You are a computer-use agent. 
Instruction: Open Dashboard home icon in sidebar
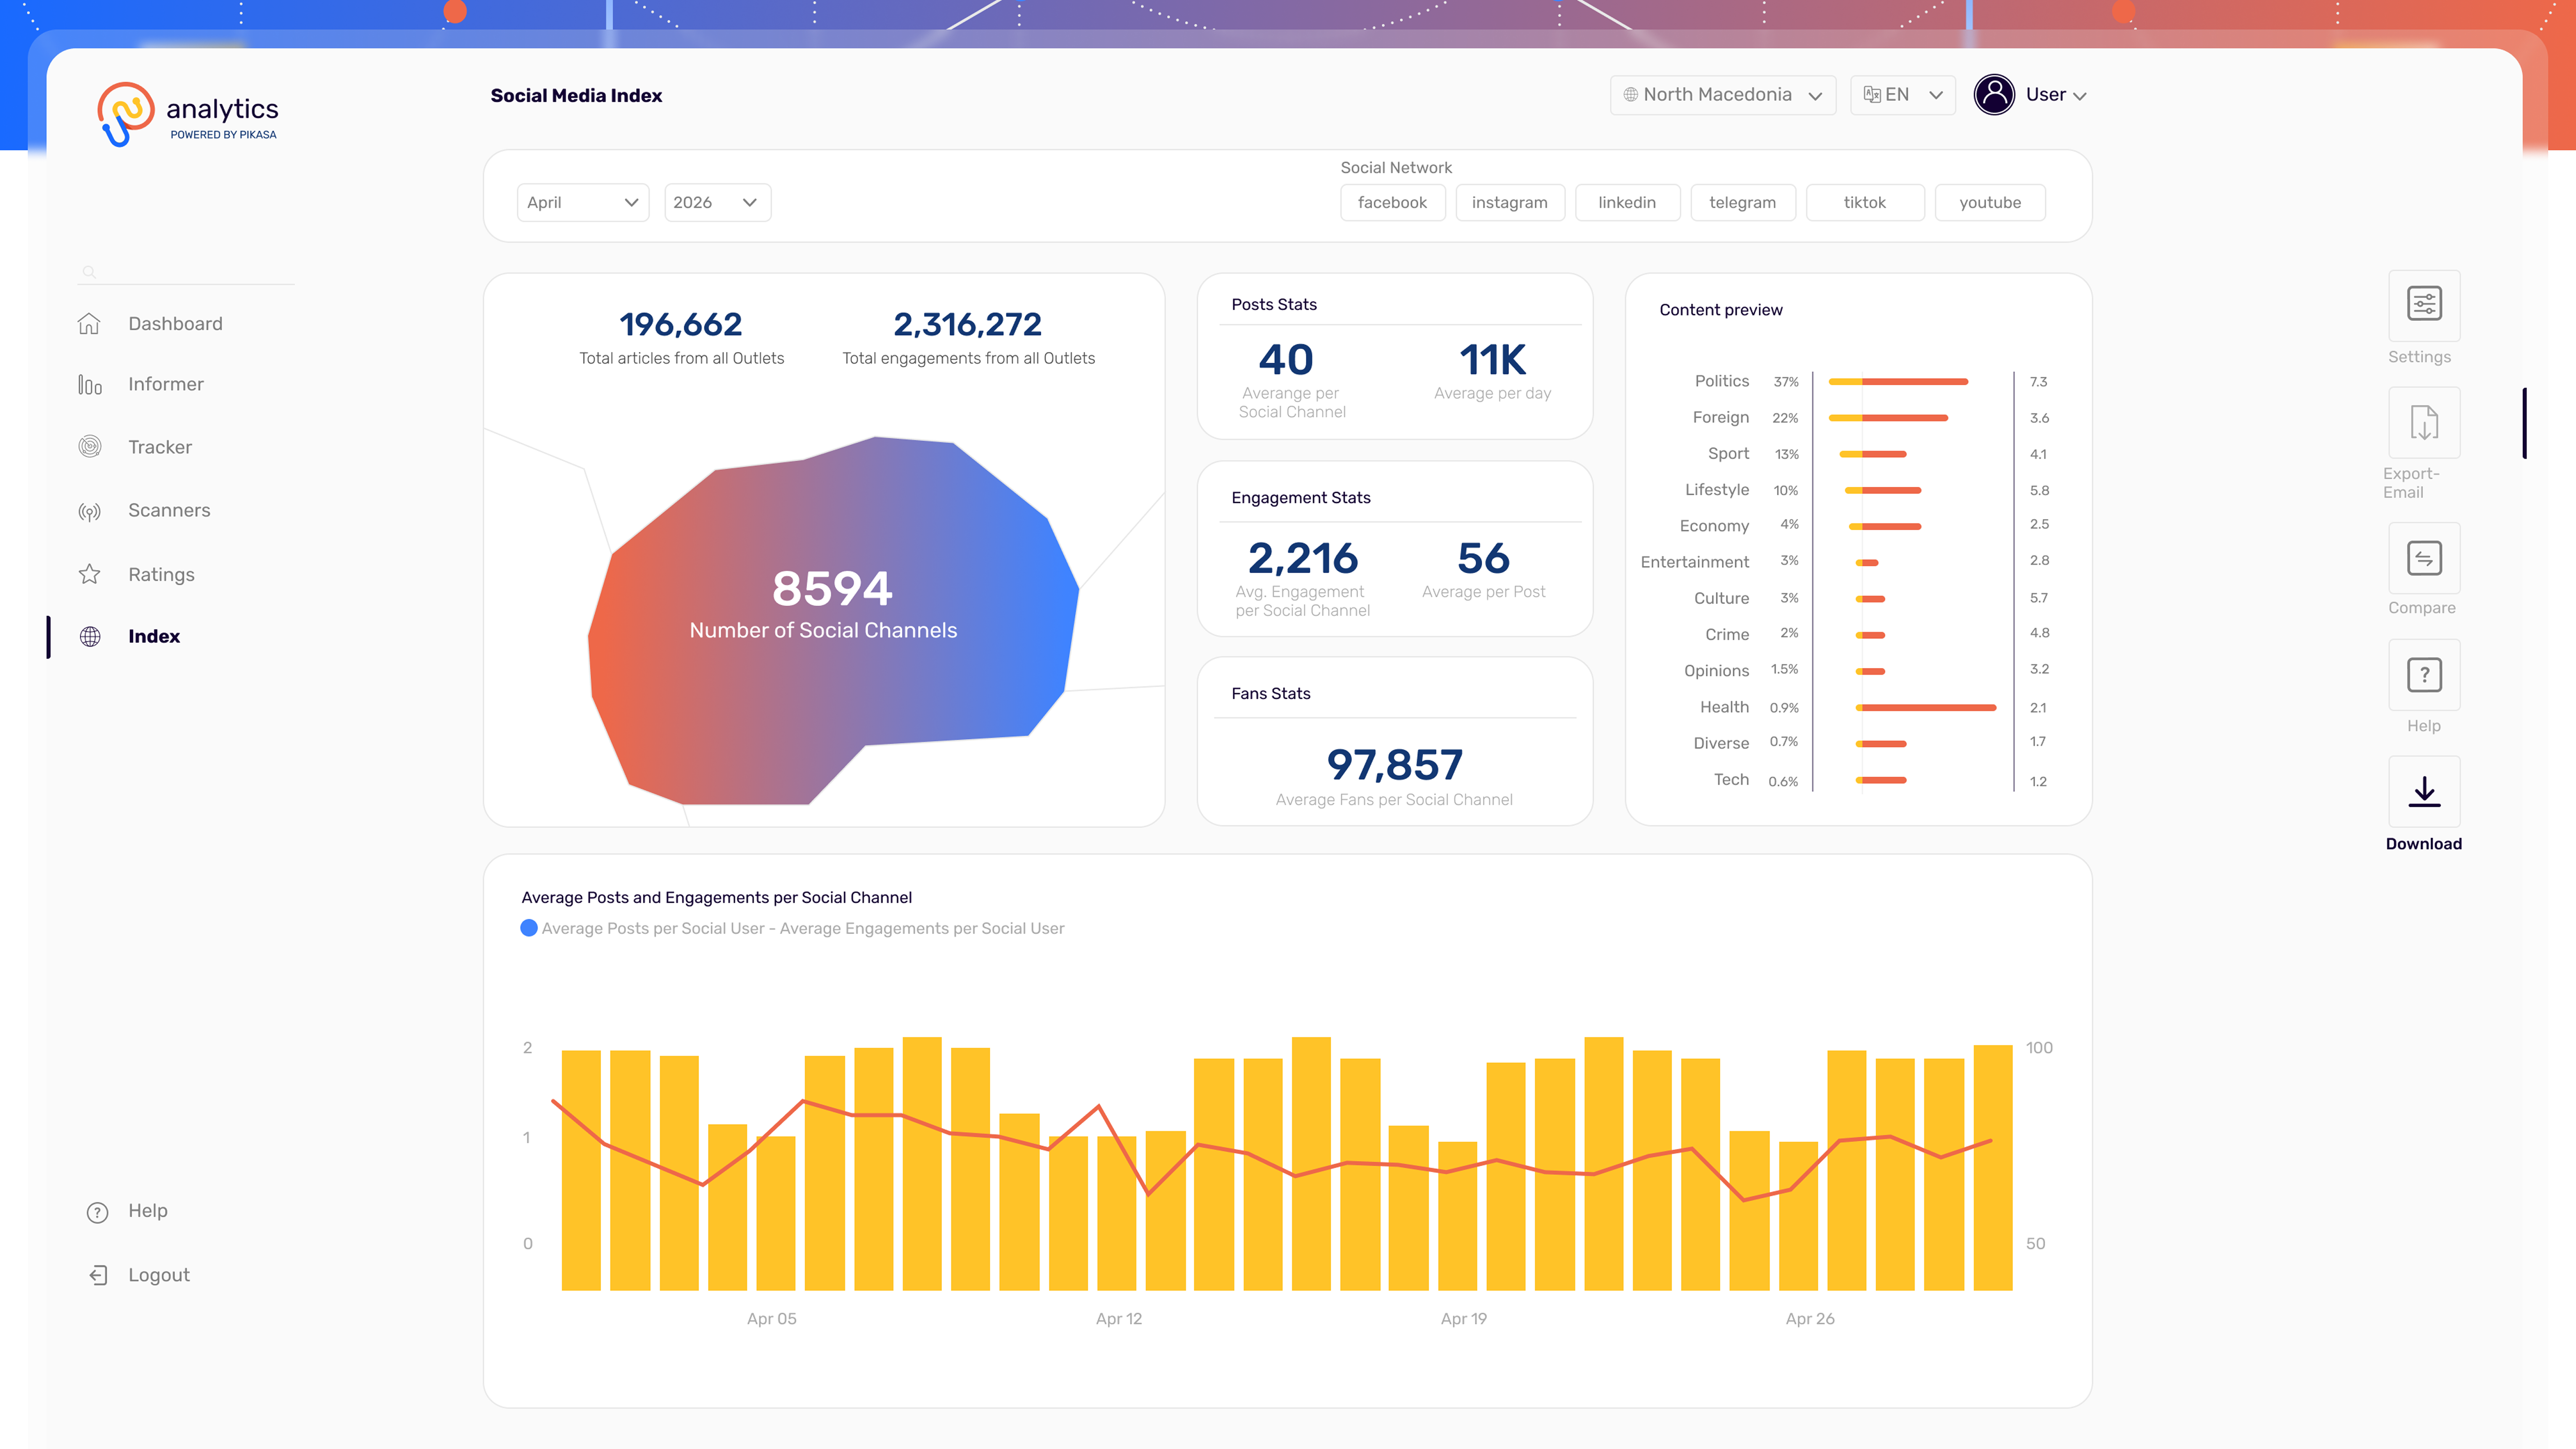click(x=89, y=324)
